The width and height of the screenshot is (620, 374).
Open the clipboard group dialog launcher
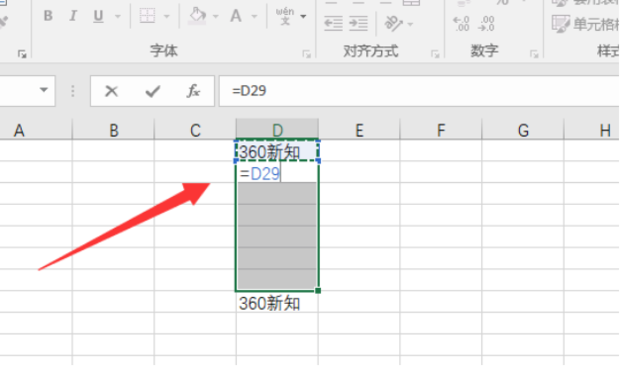pyautogui.click(x=22, y=54)
